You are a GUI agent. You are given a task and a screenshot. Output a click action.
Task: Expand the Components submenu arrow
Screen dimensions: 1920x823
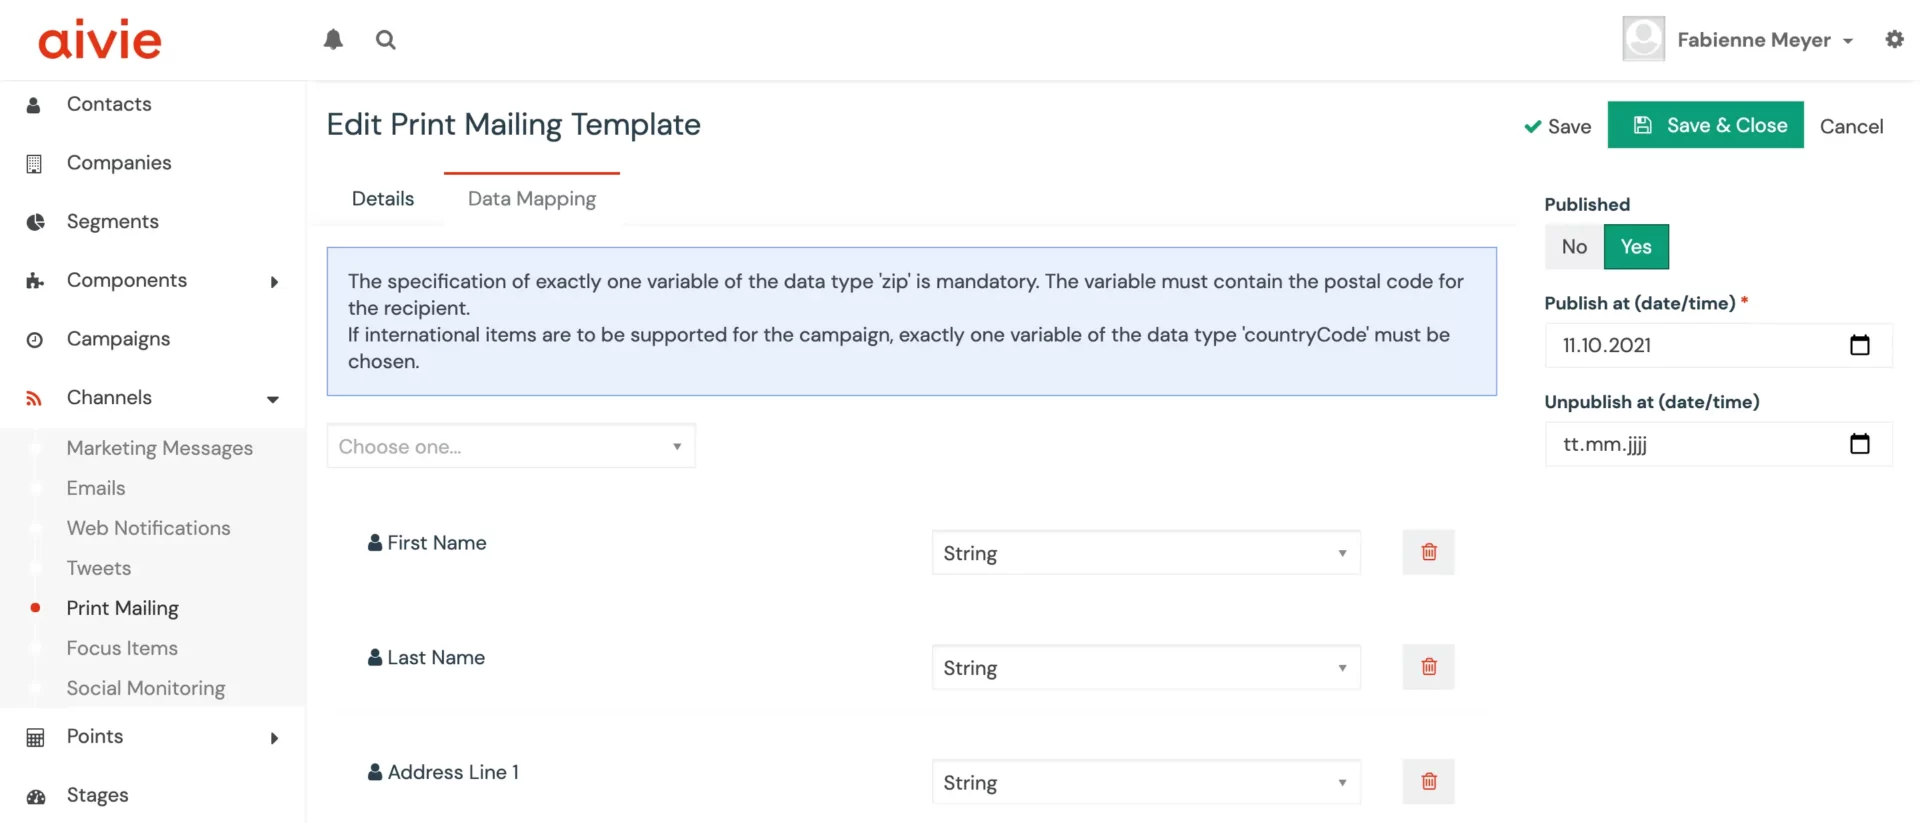(274, 282)
